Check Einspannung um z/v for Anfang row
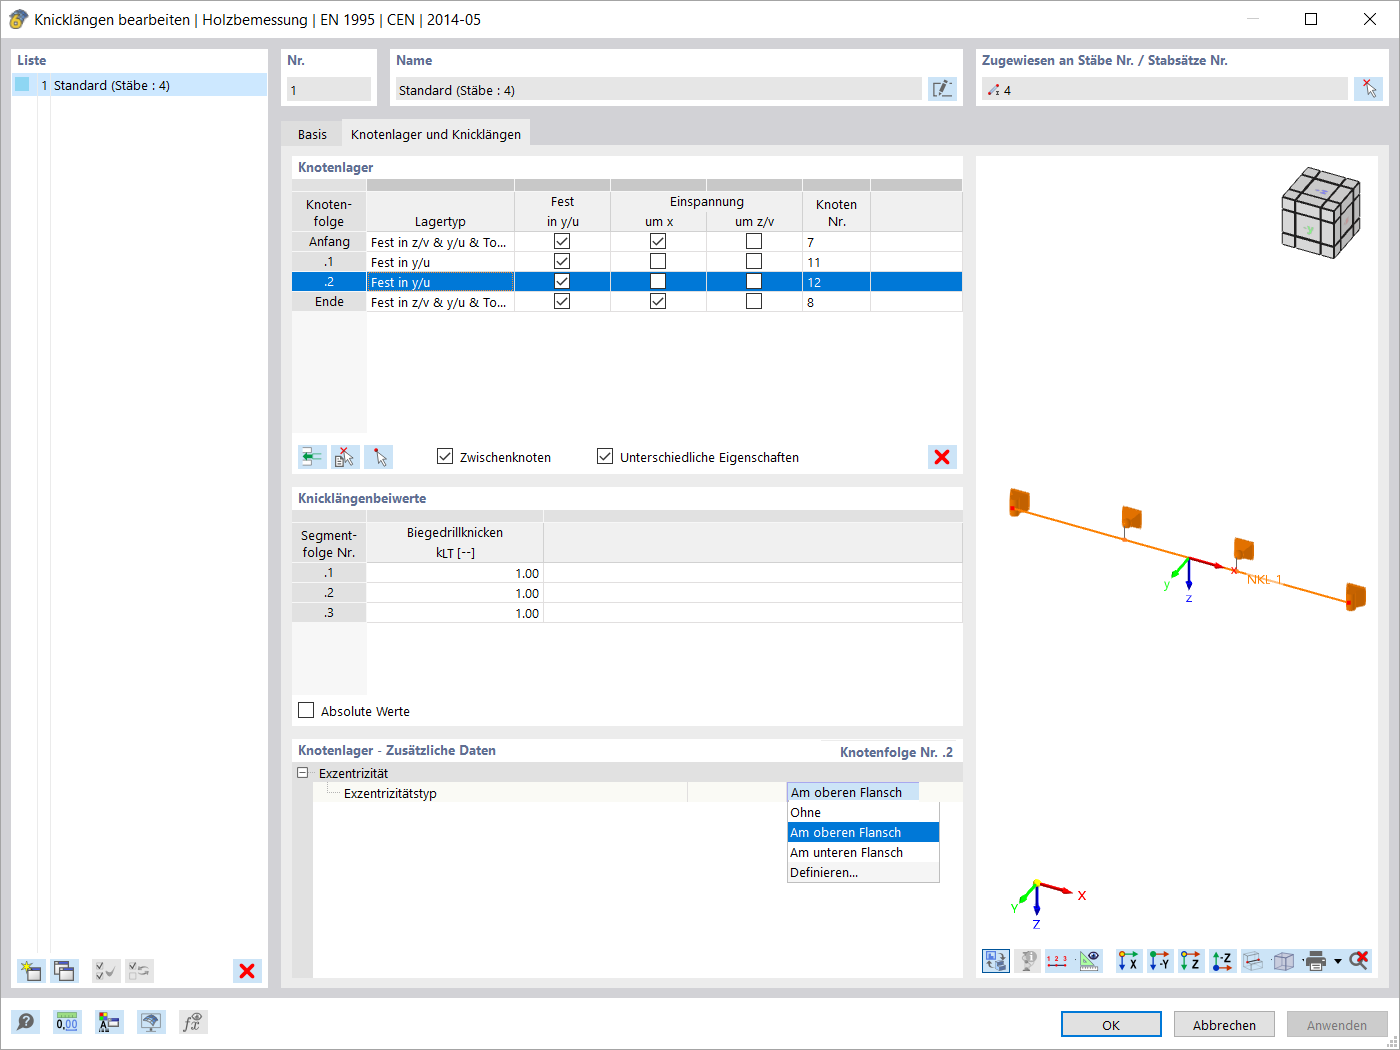 pyautogui.click(x=754, y=241)
